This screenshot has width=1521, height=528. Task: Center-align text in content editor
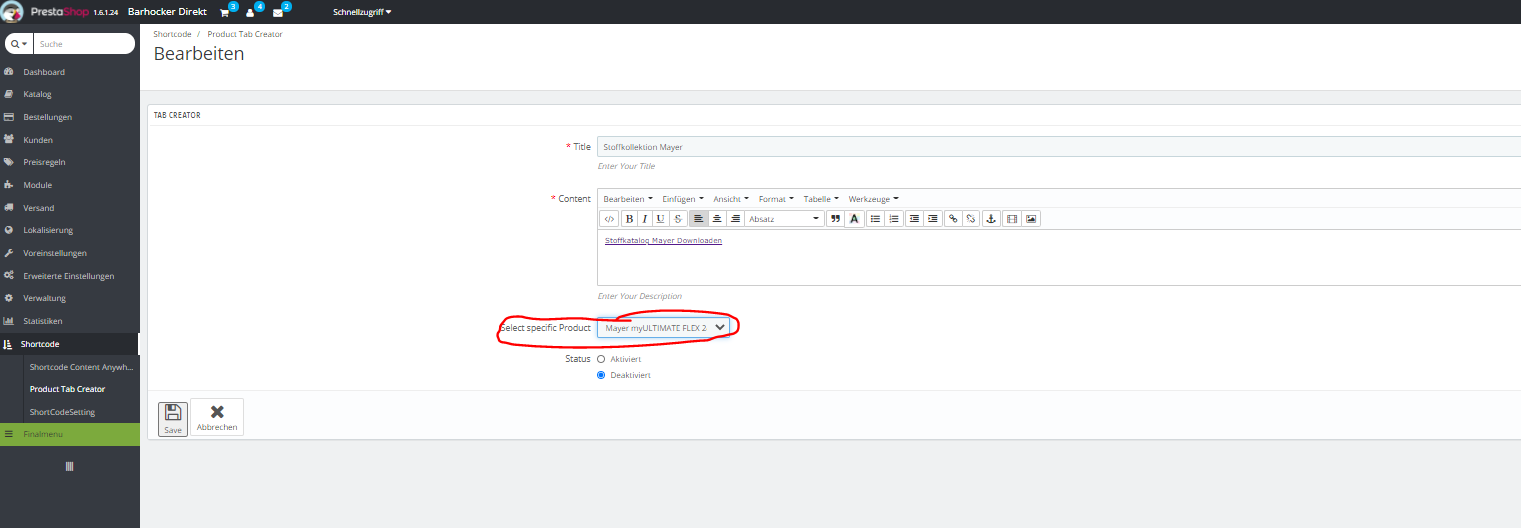tap(717, 218)
